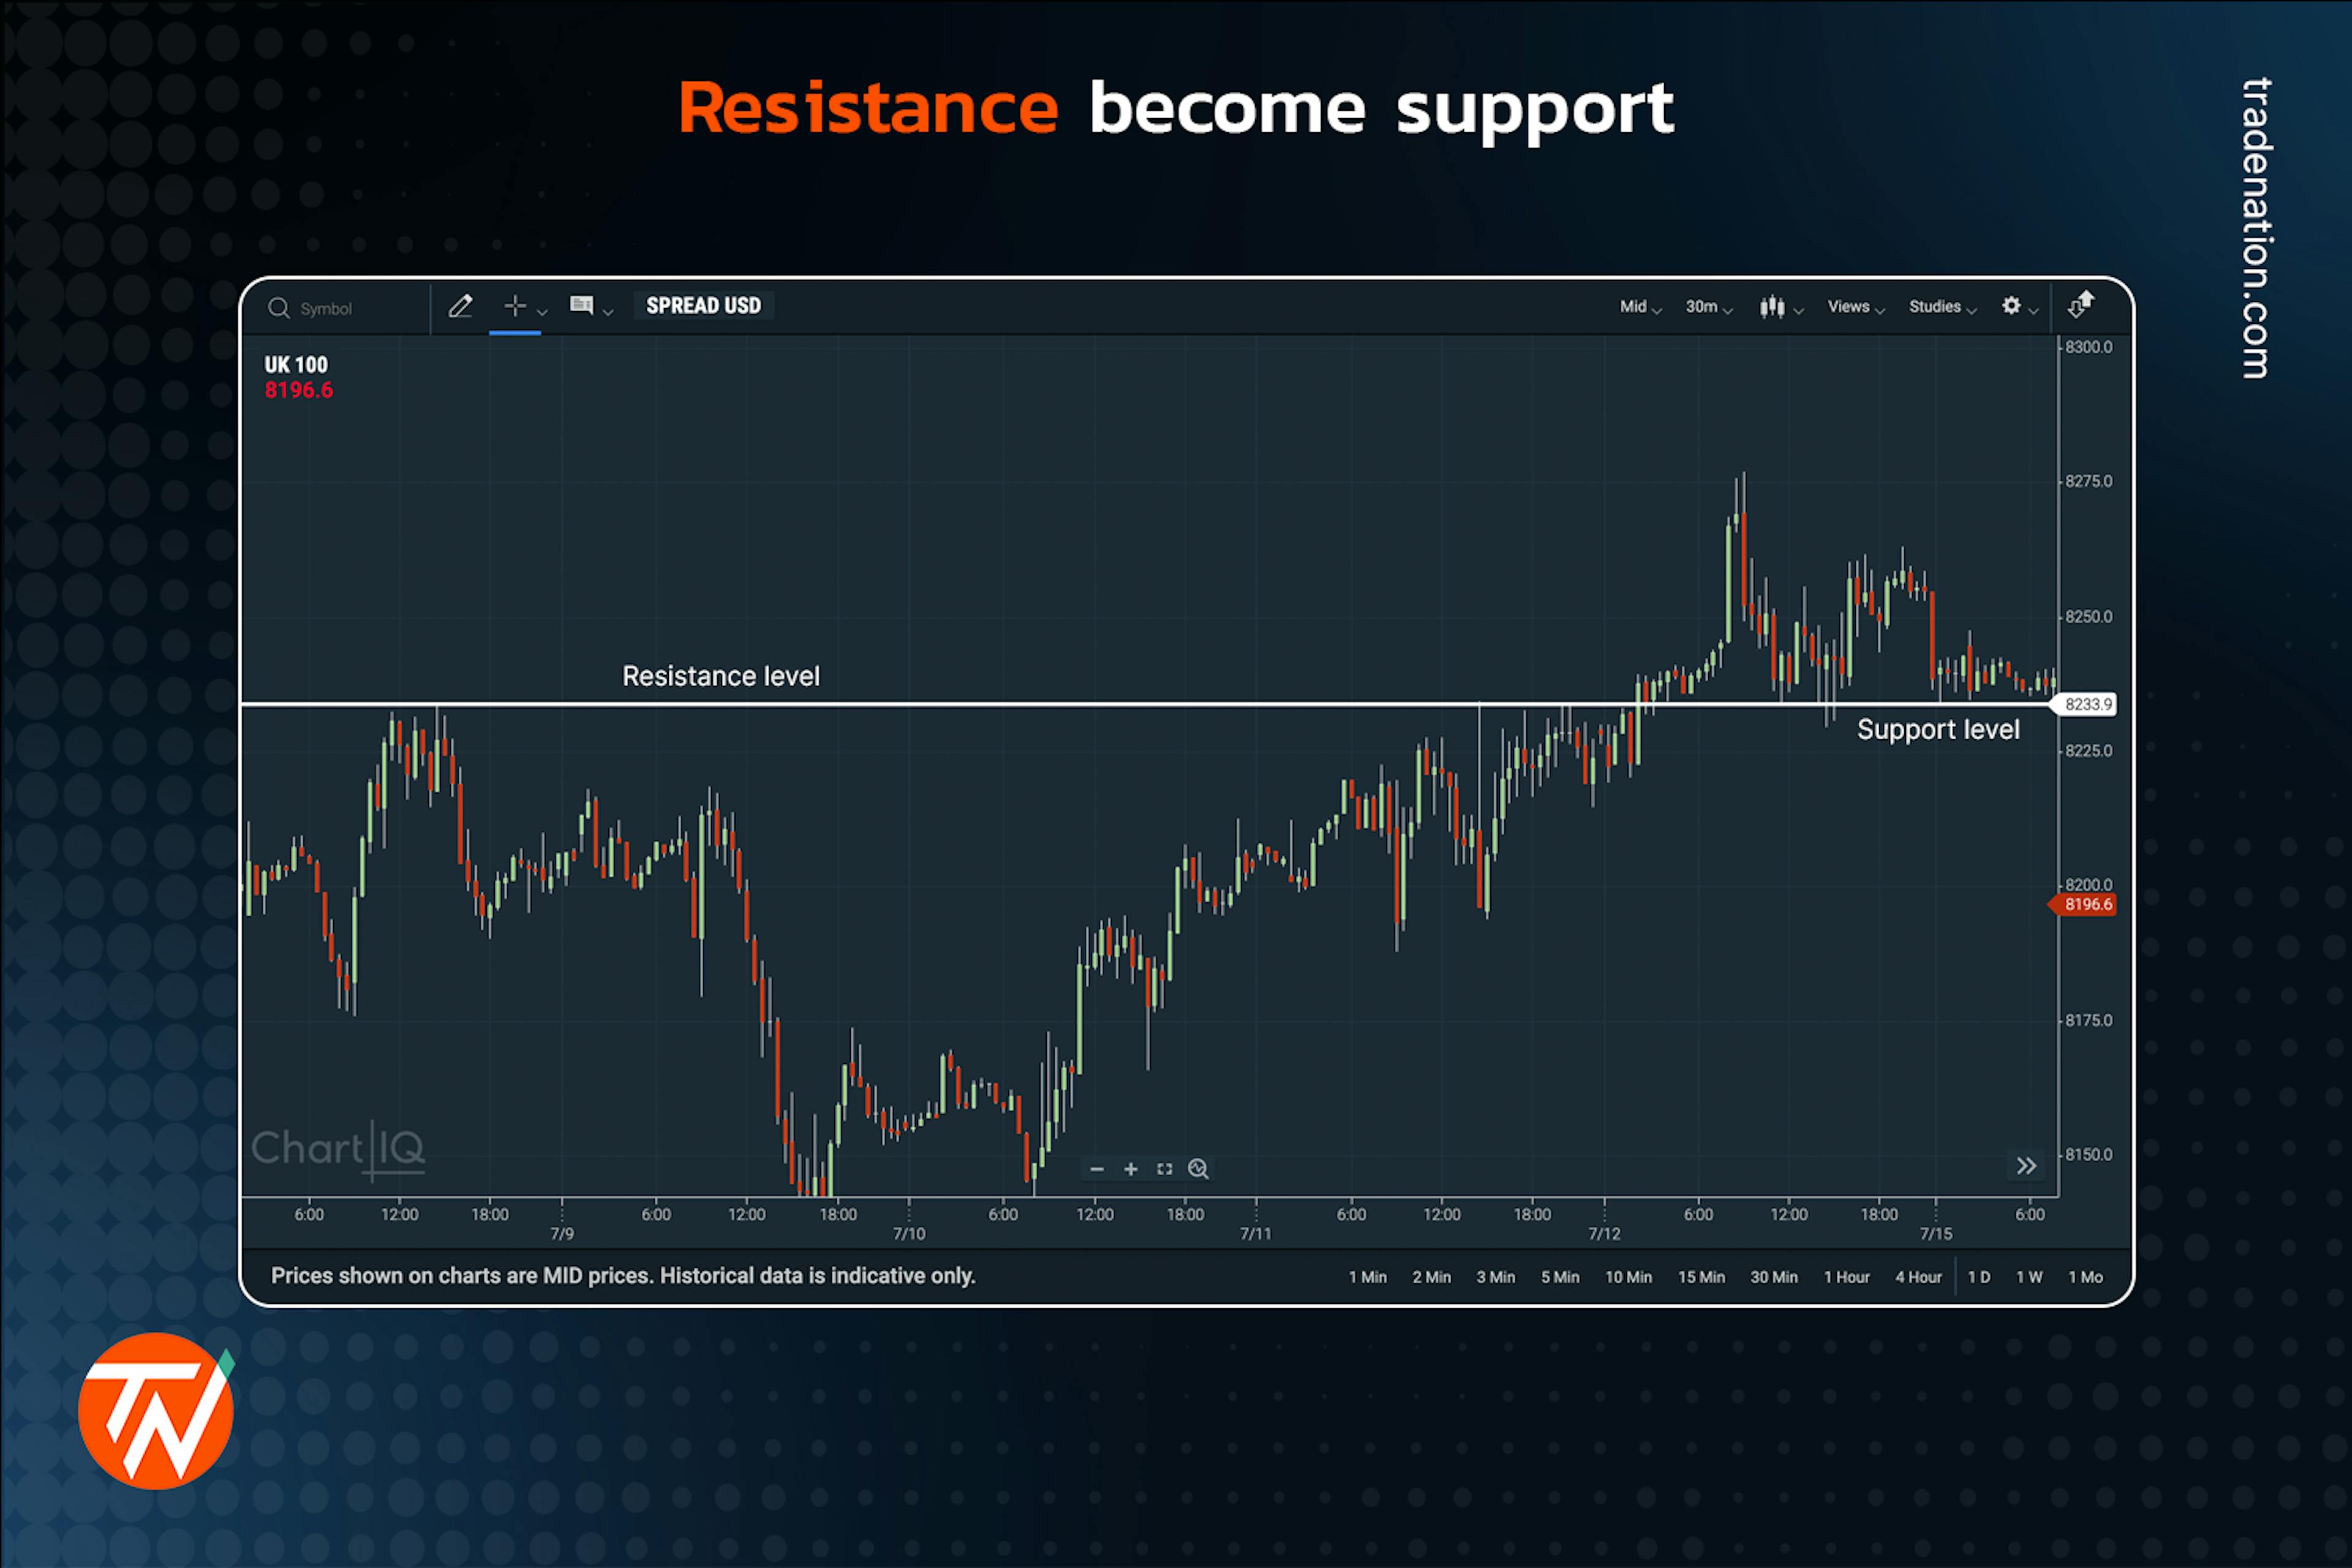
Task: Activate the crosshair tool
Action: 515,305
